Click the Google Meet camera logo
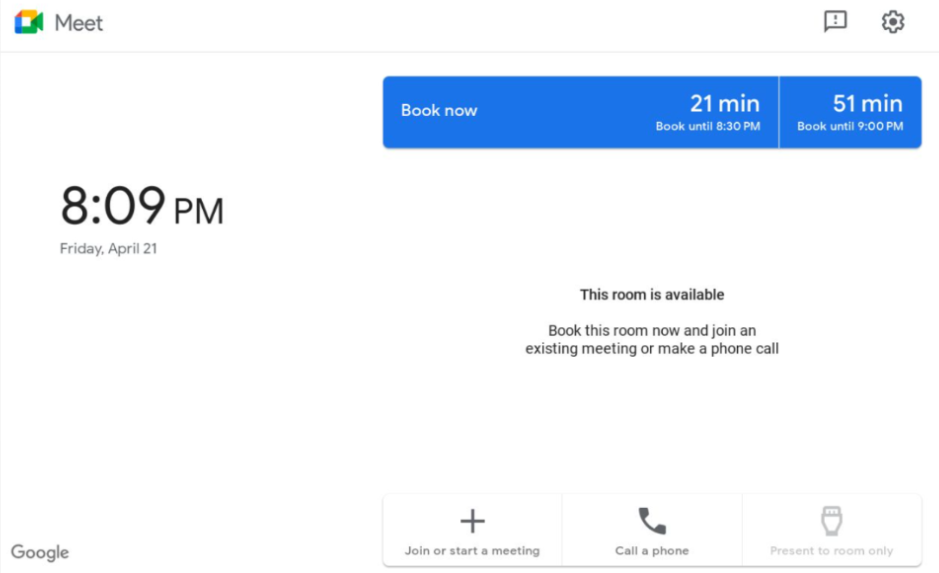939x573 pixels. click(28, 22)
